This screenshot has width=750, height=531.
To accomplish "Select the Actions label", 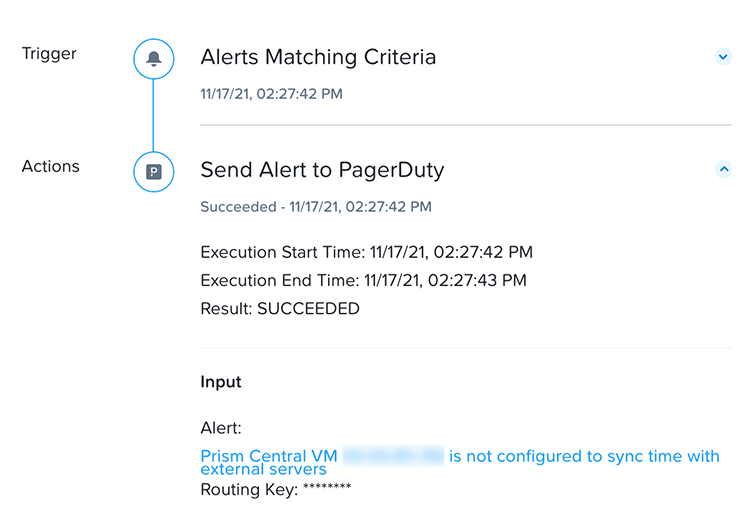I will click(50, 166).
